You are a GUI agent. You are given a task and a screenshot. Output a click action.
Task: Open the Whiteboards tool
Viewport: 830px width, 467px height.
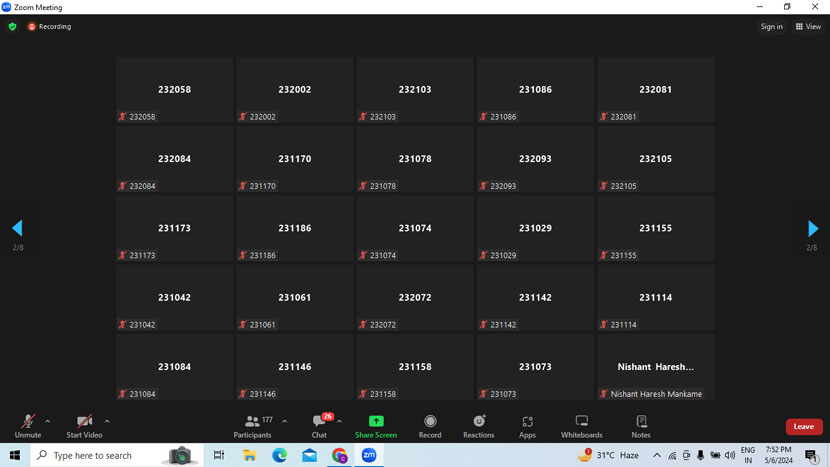[581, 425]
